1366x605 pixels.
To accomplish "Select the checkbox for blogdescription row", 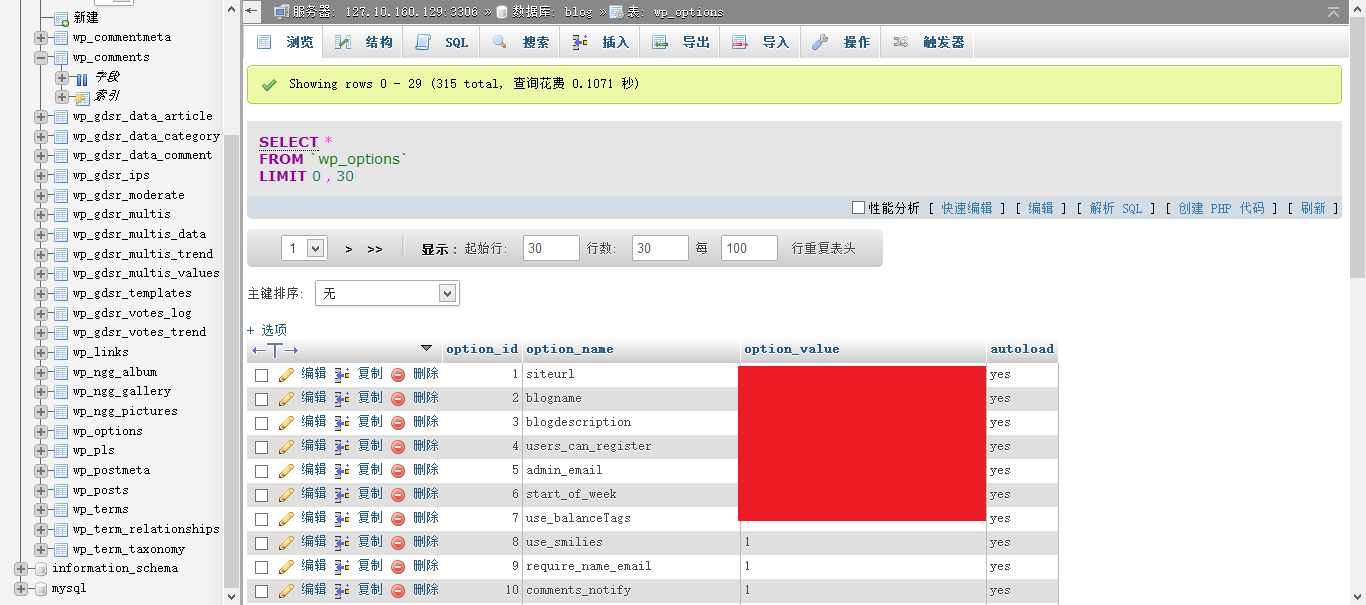I will coord(261,423).
